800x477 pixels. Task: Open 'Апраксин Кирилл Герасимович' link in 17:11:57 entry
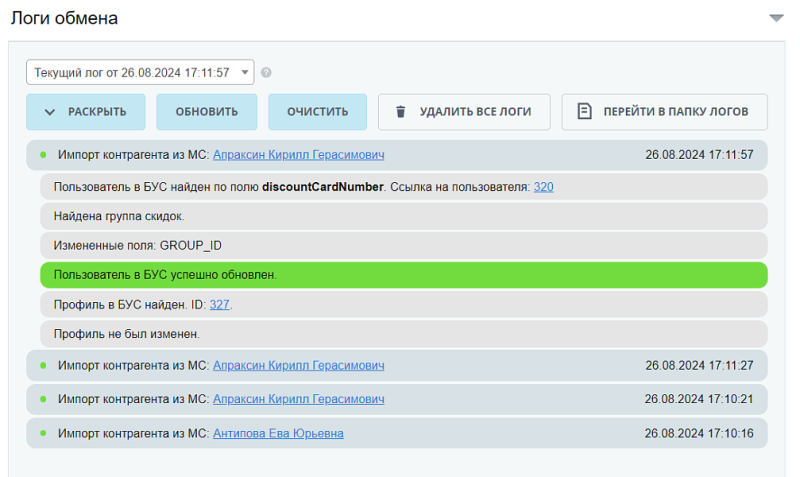298,155
